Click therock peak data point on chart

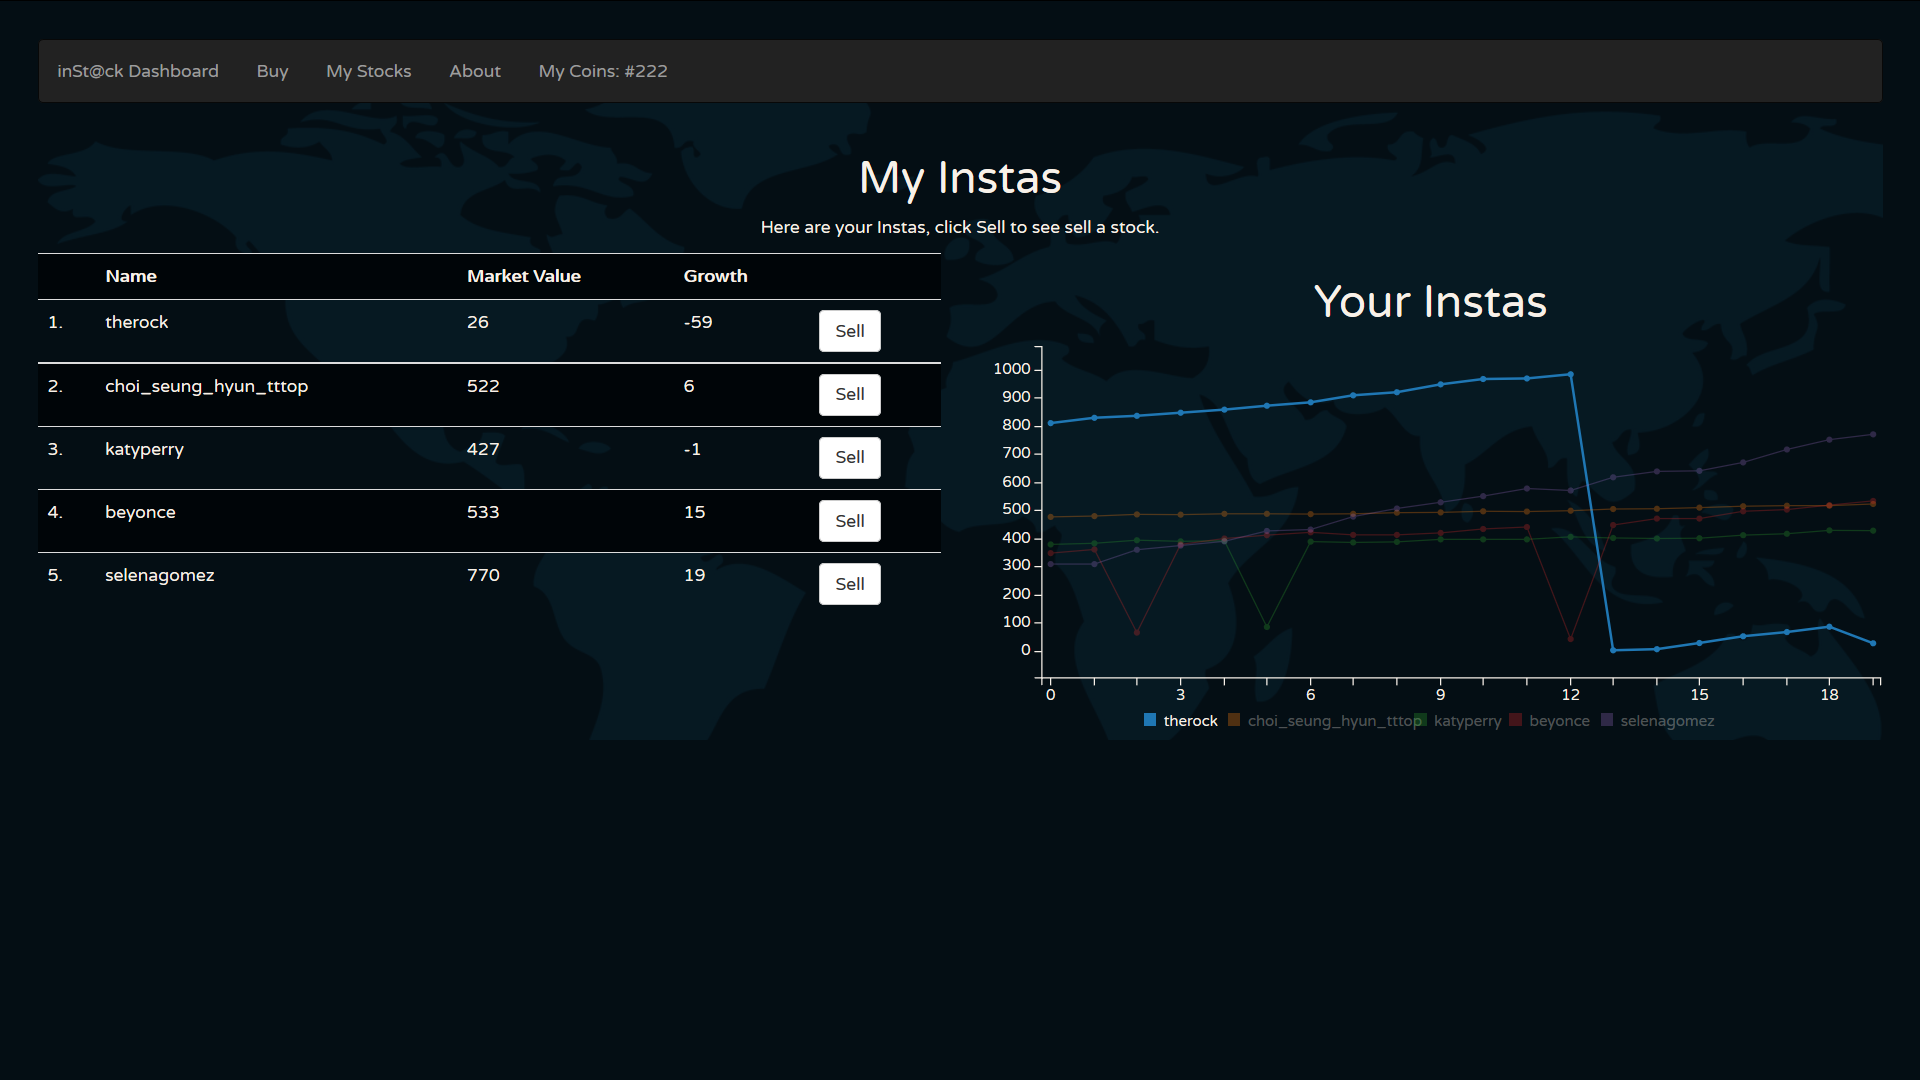(x=1570, y=375)
